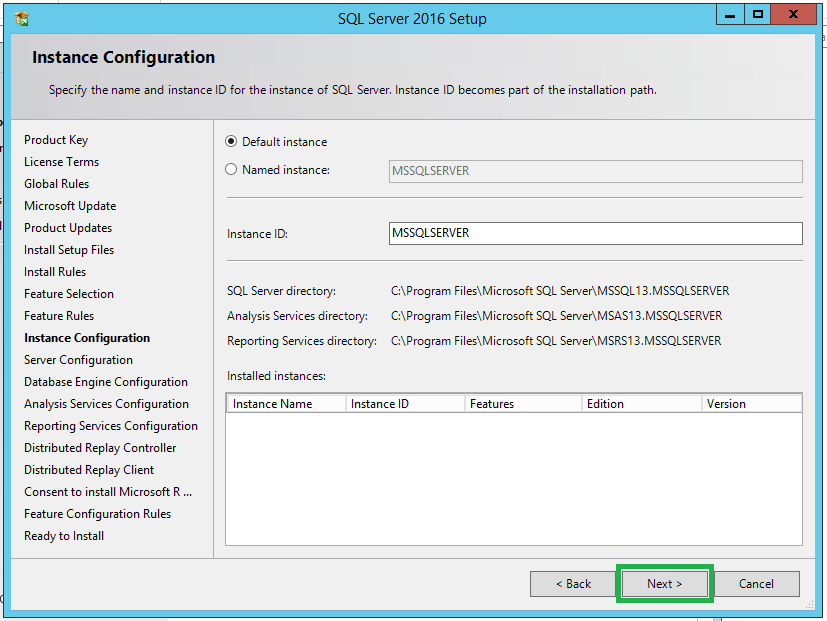
Task: Go back with the Back button
Action: pos(573,584)
